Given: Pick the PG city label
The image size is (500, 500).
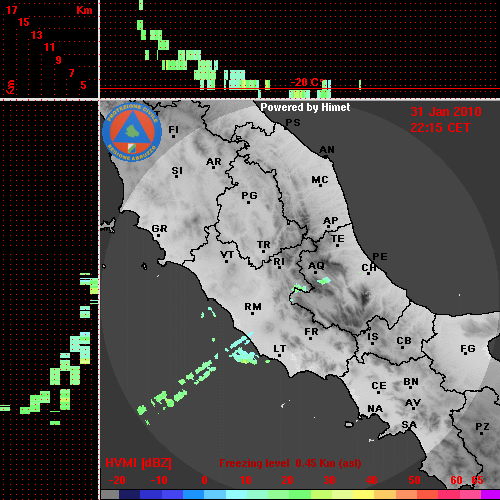Looking at the screenshot, I should (249, 195).
